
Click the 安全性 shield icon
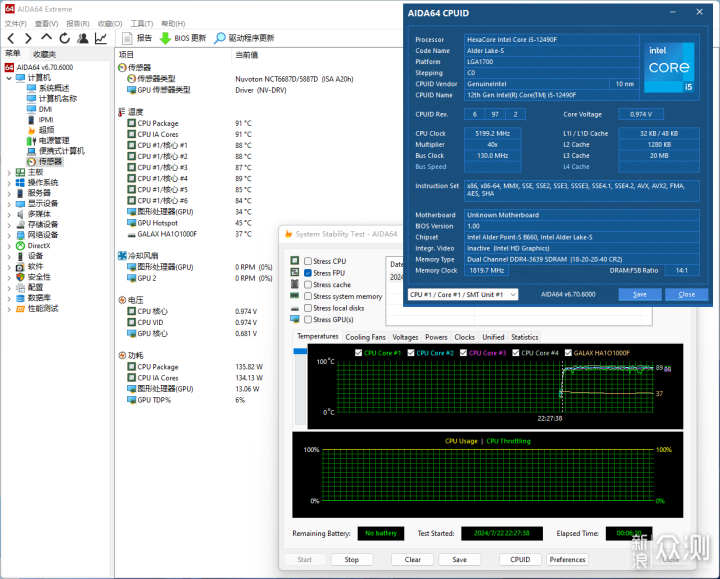(x=20, y=277)
